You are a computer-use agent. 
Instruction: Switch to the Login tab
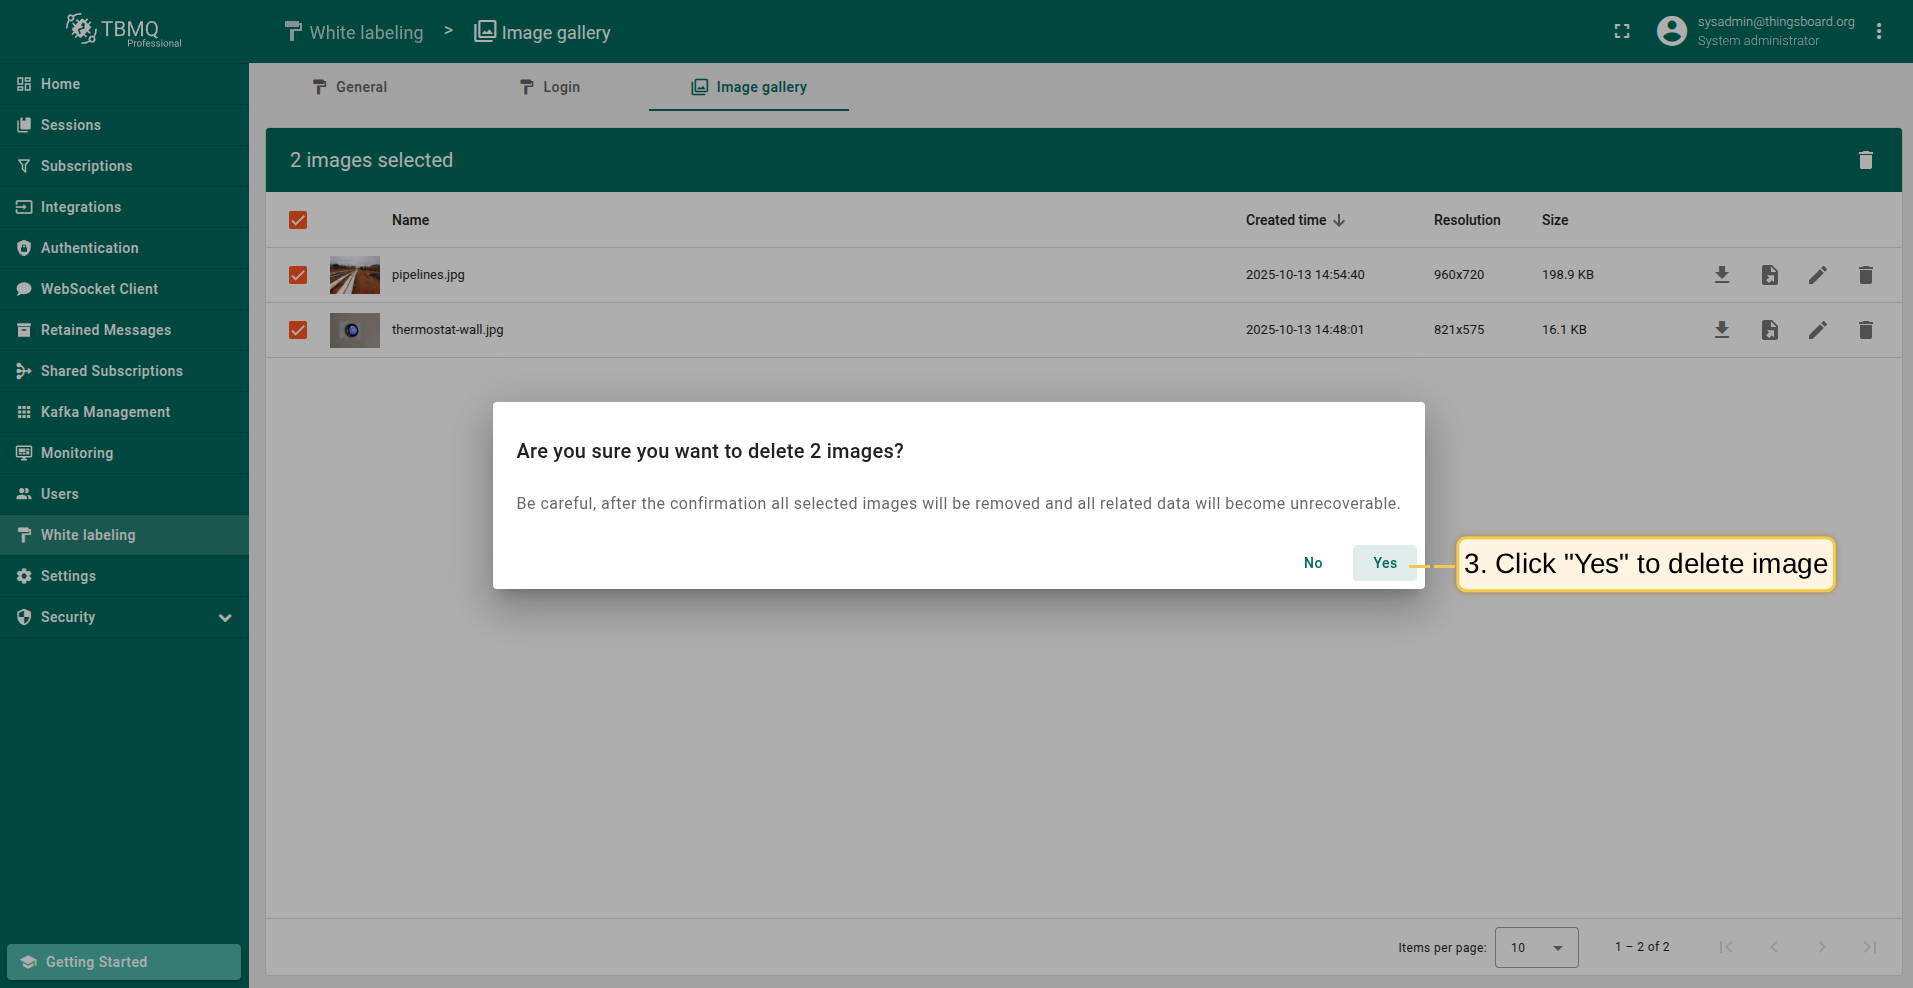pyautogui.click(x=549, y=87)
